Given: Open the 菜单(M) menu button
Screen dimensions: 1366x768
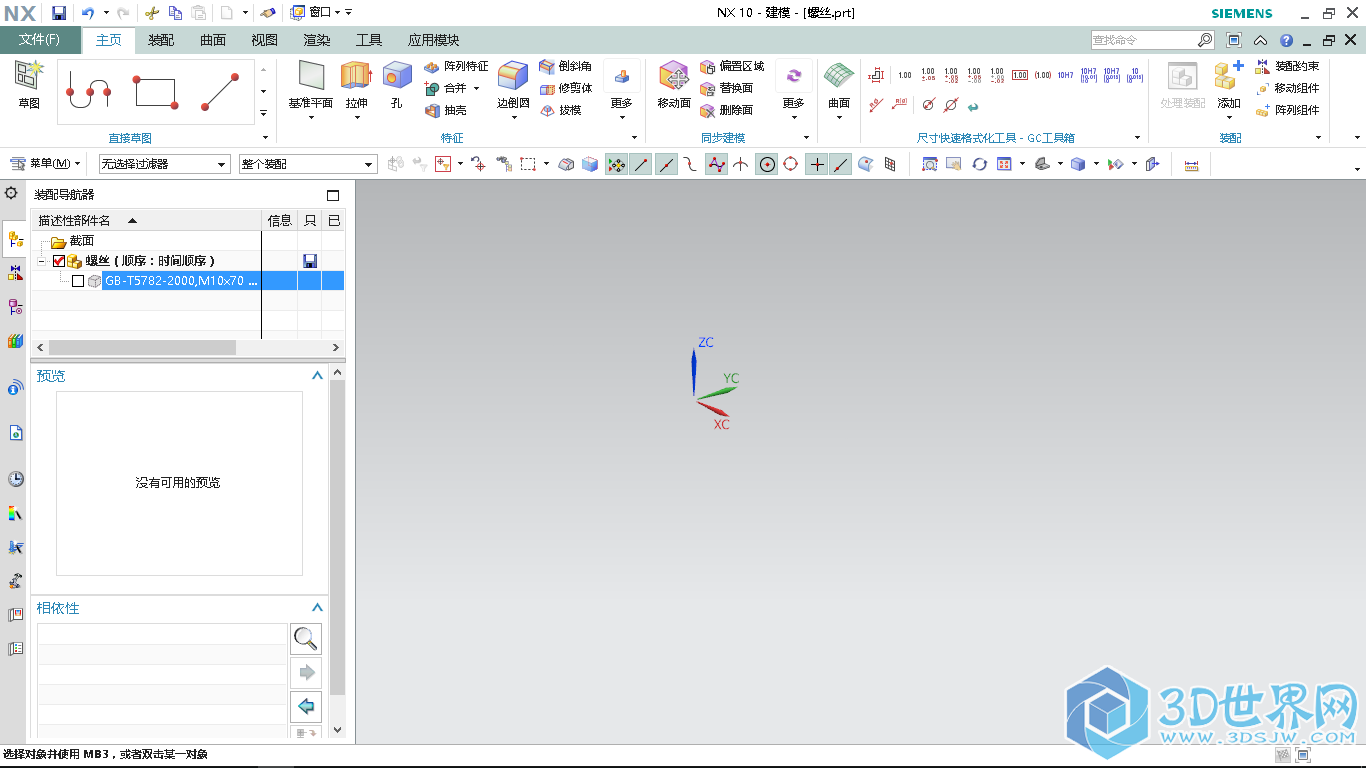Looking at the screenshot, I should pyautogui.click(x=45, y=164).
